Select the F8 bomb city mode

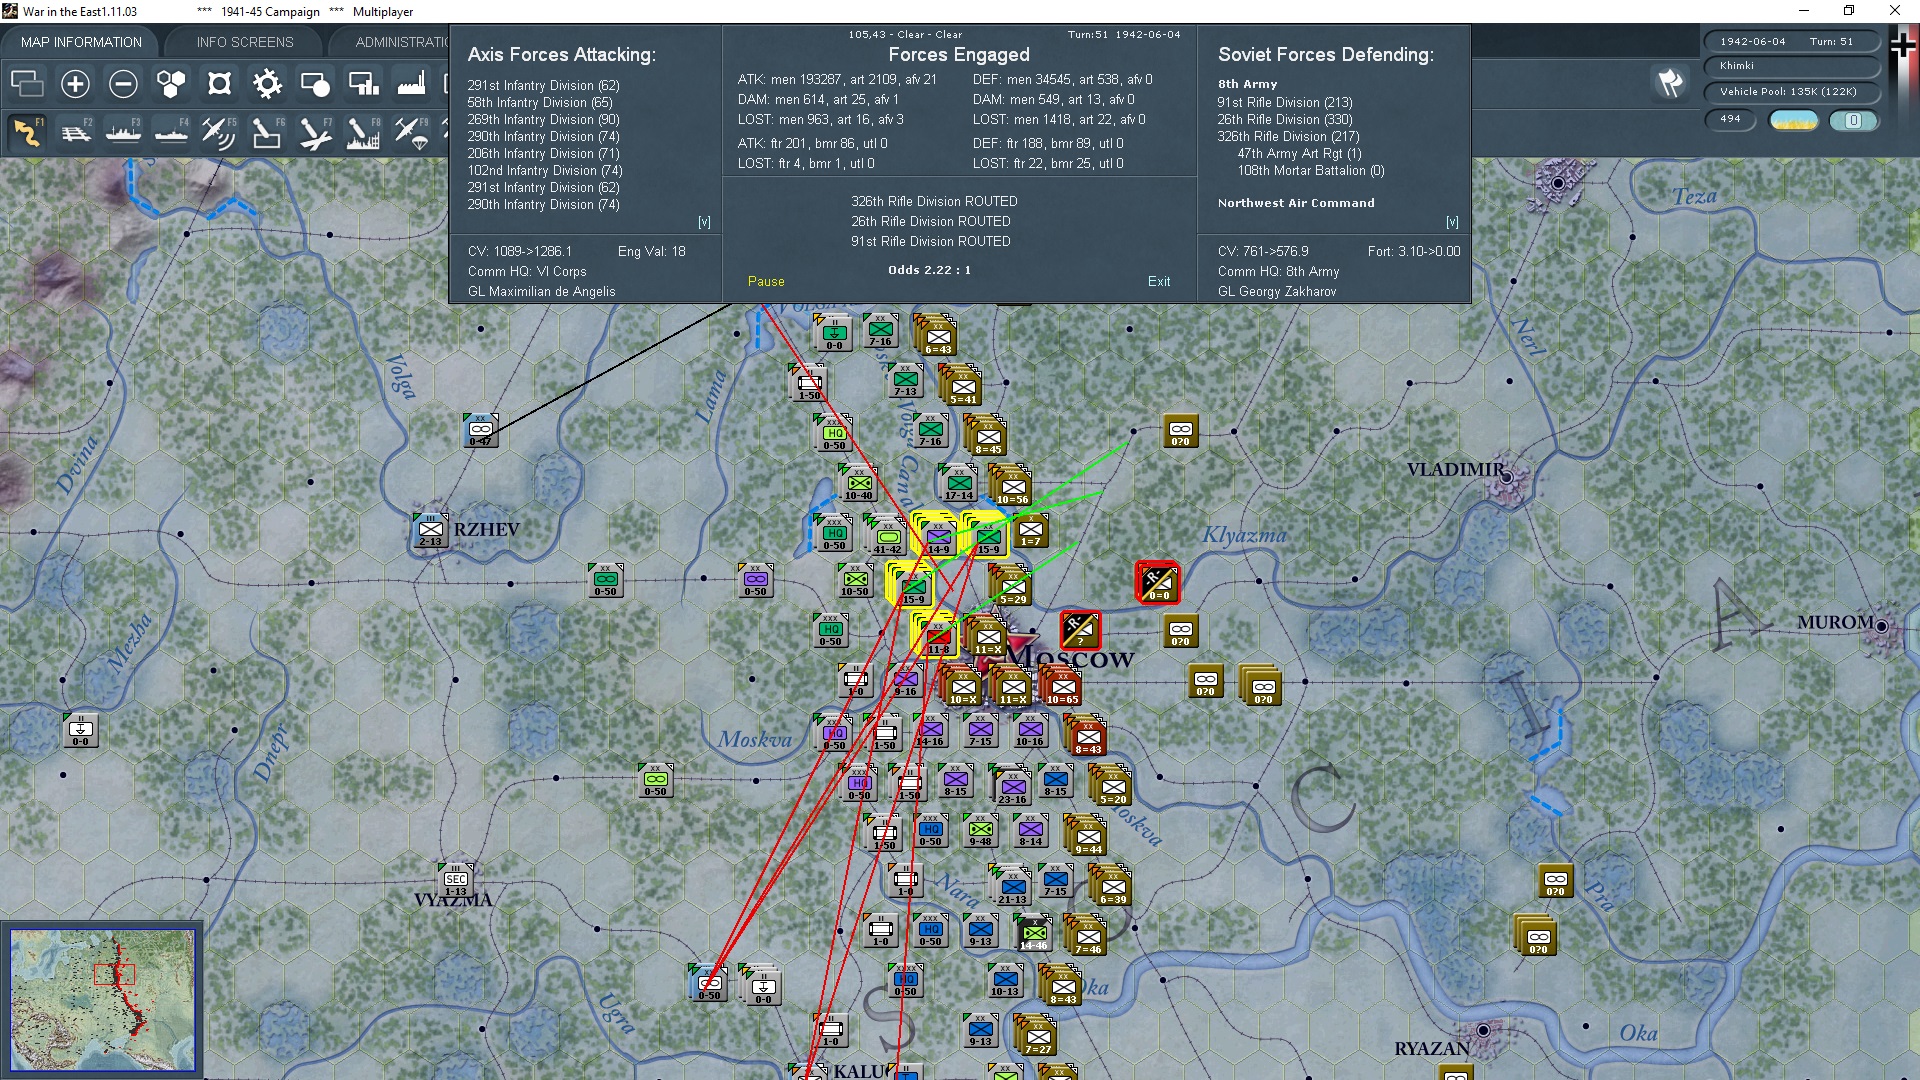coord(362,132)
